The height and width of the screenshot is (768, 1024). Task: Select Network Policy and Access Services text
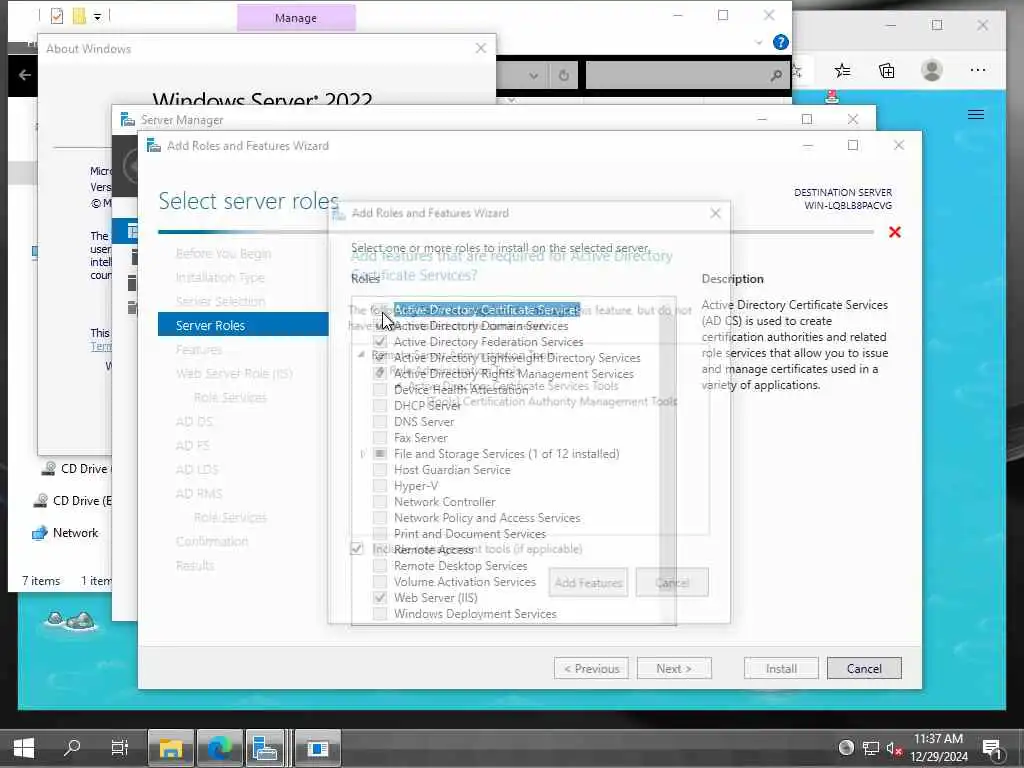tap(487, 518)
